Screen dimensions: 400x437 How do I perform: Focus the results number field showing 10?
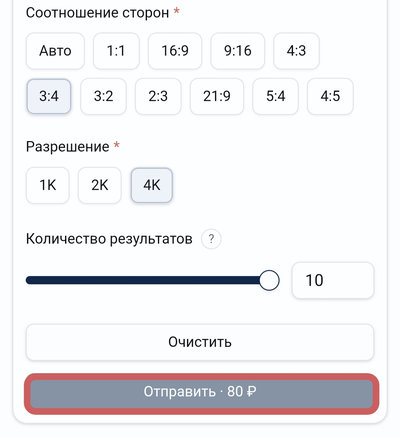pos(333,280)
